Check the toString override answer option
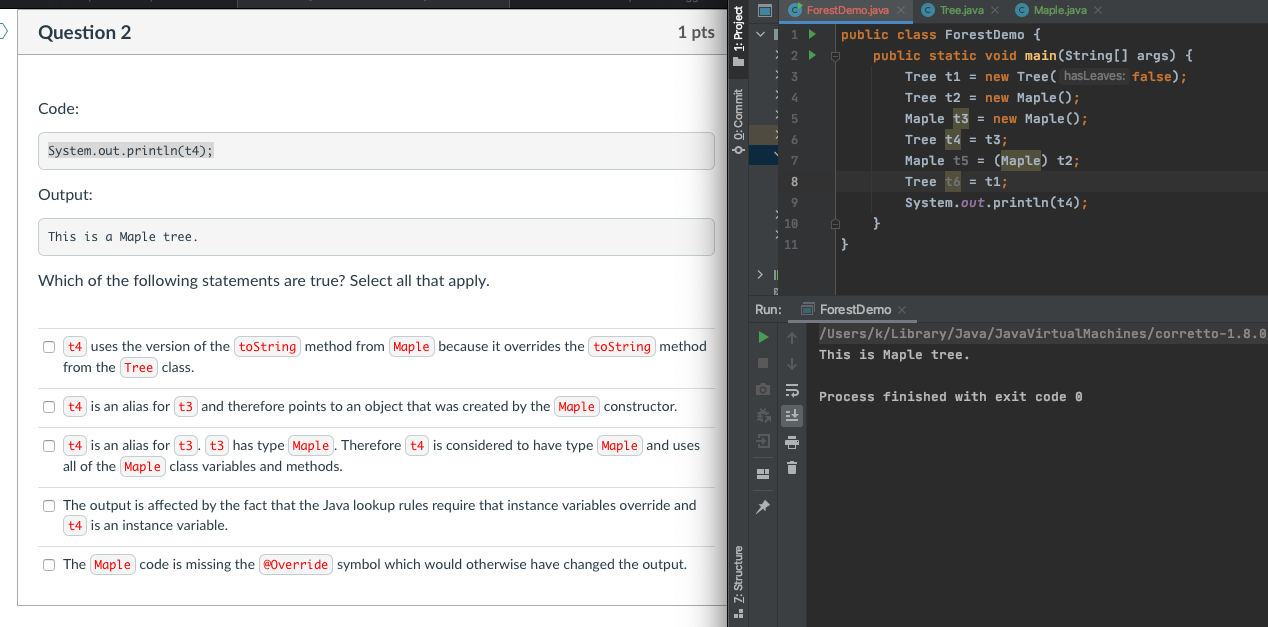1268x627 pixels. (49, 347)
